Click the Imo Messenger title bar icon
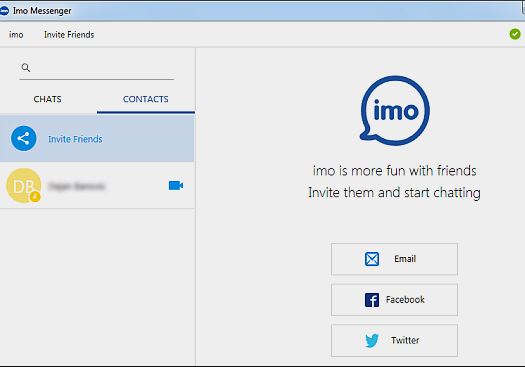This screenshot has height=367, width=525. click(4, 11)
